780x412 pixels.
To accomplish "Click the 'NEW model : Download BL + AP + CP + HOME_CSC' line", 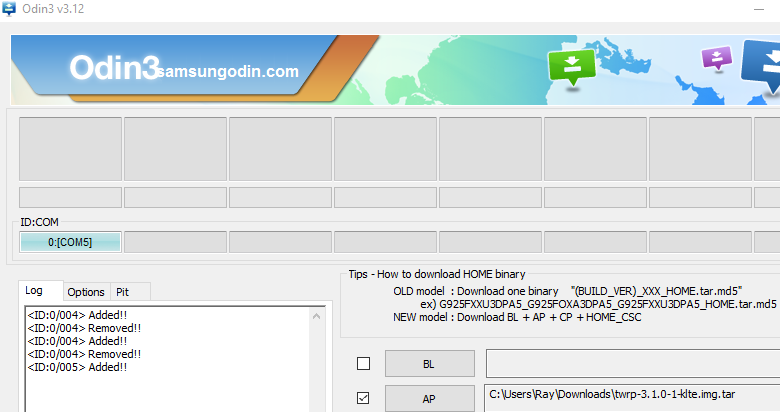I will point(517,317).
